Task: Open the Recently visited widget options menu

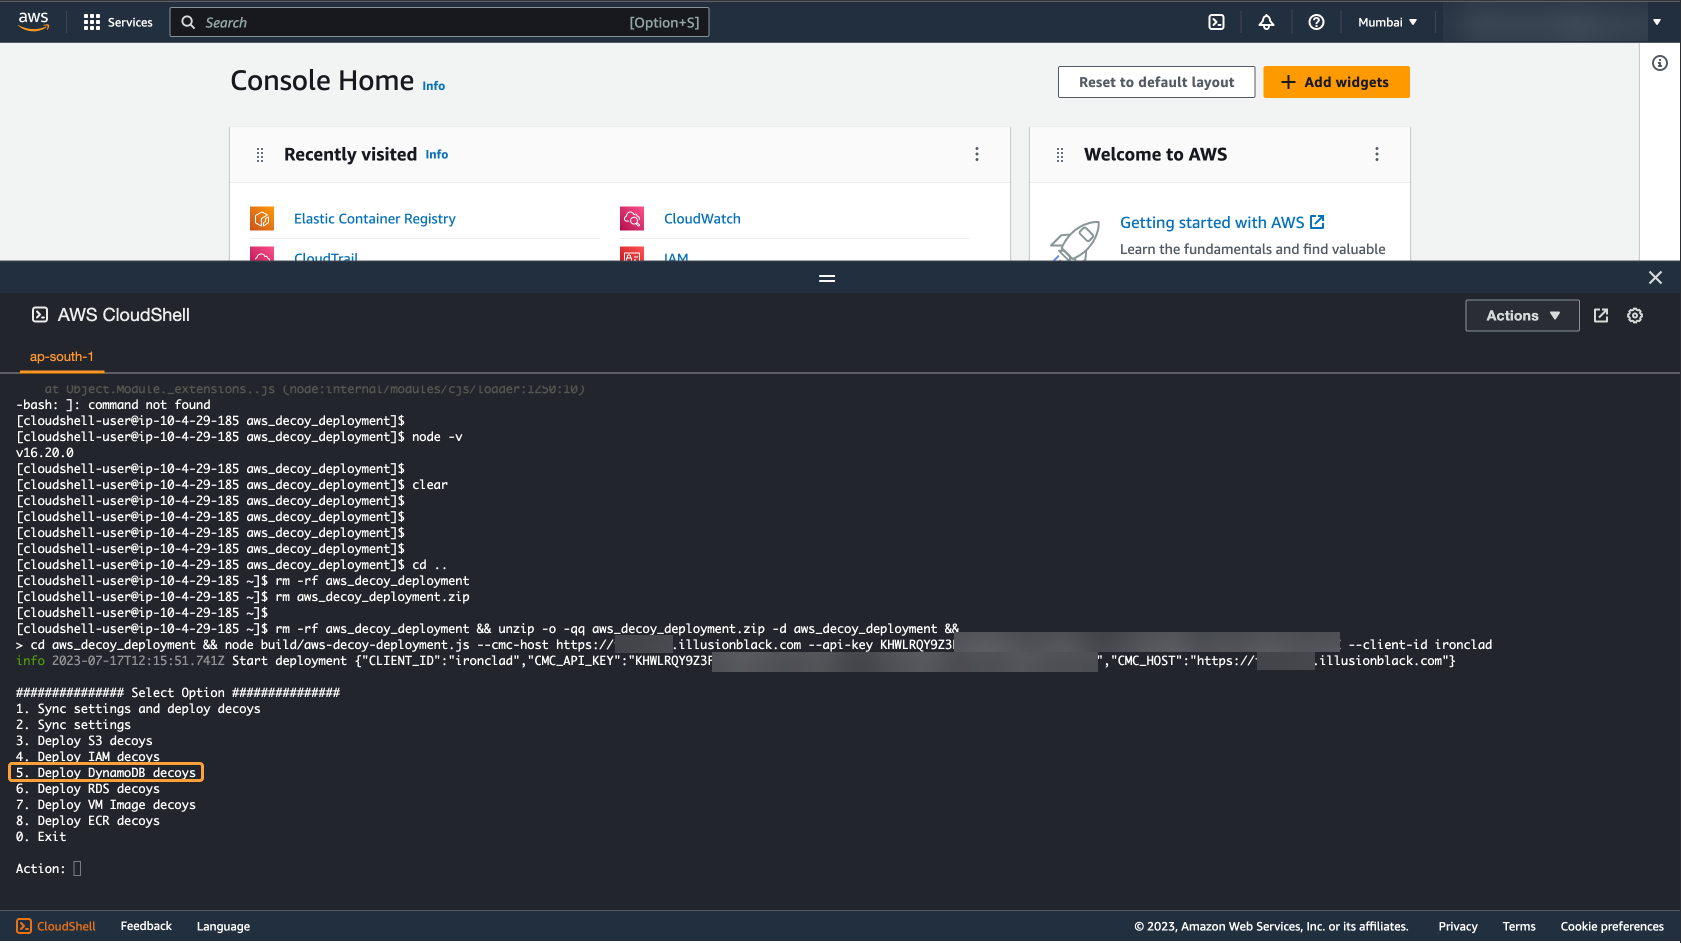Action: (x=977, y=154)
